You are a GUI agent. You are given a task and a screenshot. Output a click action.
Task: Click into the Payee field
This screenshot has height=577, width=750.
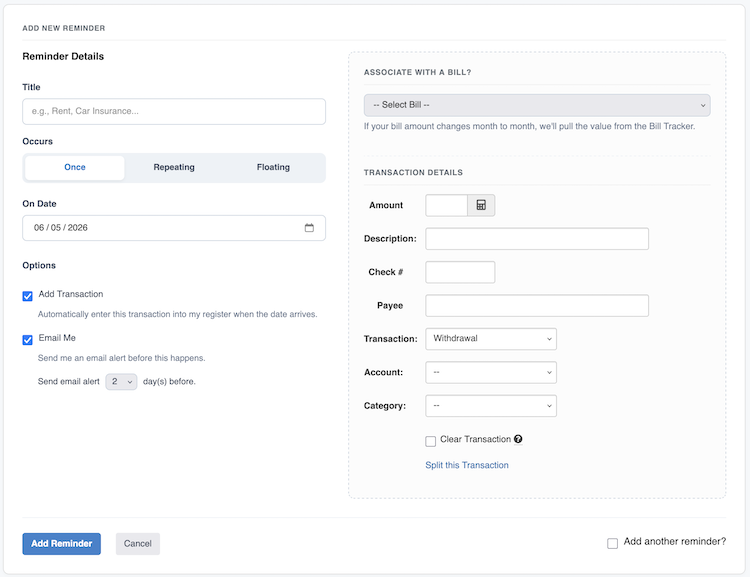coord(537,306)
